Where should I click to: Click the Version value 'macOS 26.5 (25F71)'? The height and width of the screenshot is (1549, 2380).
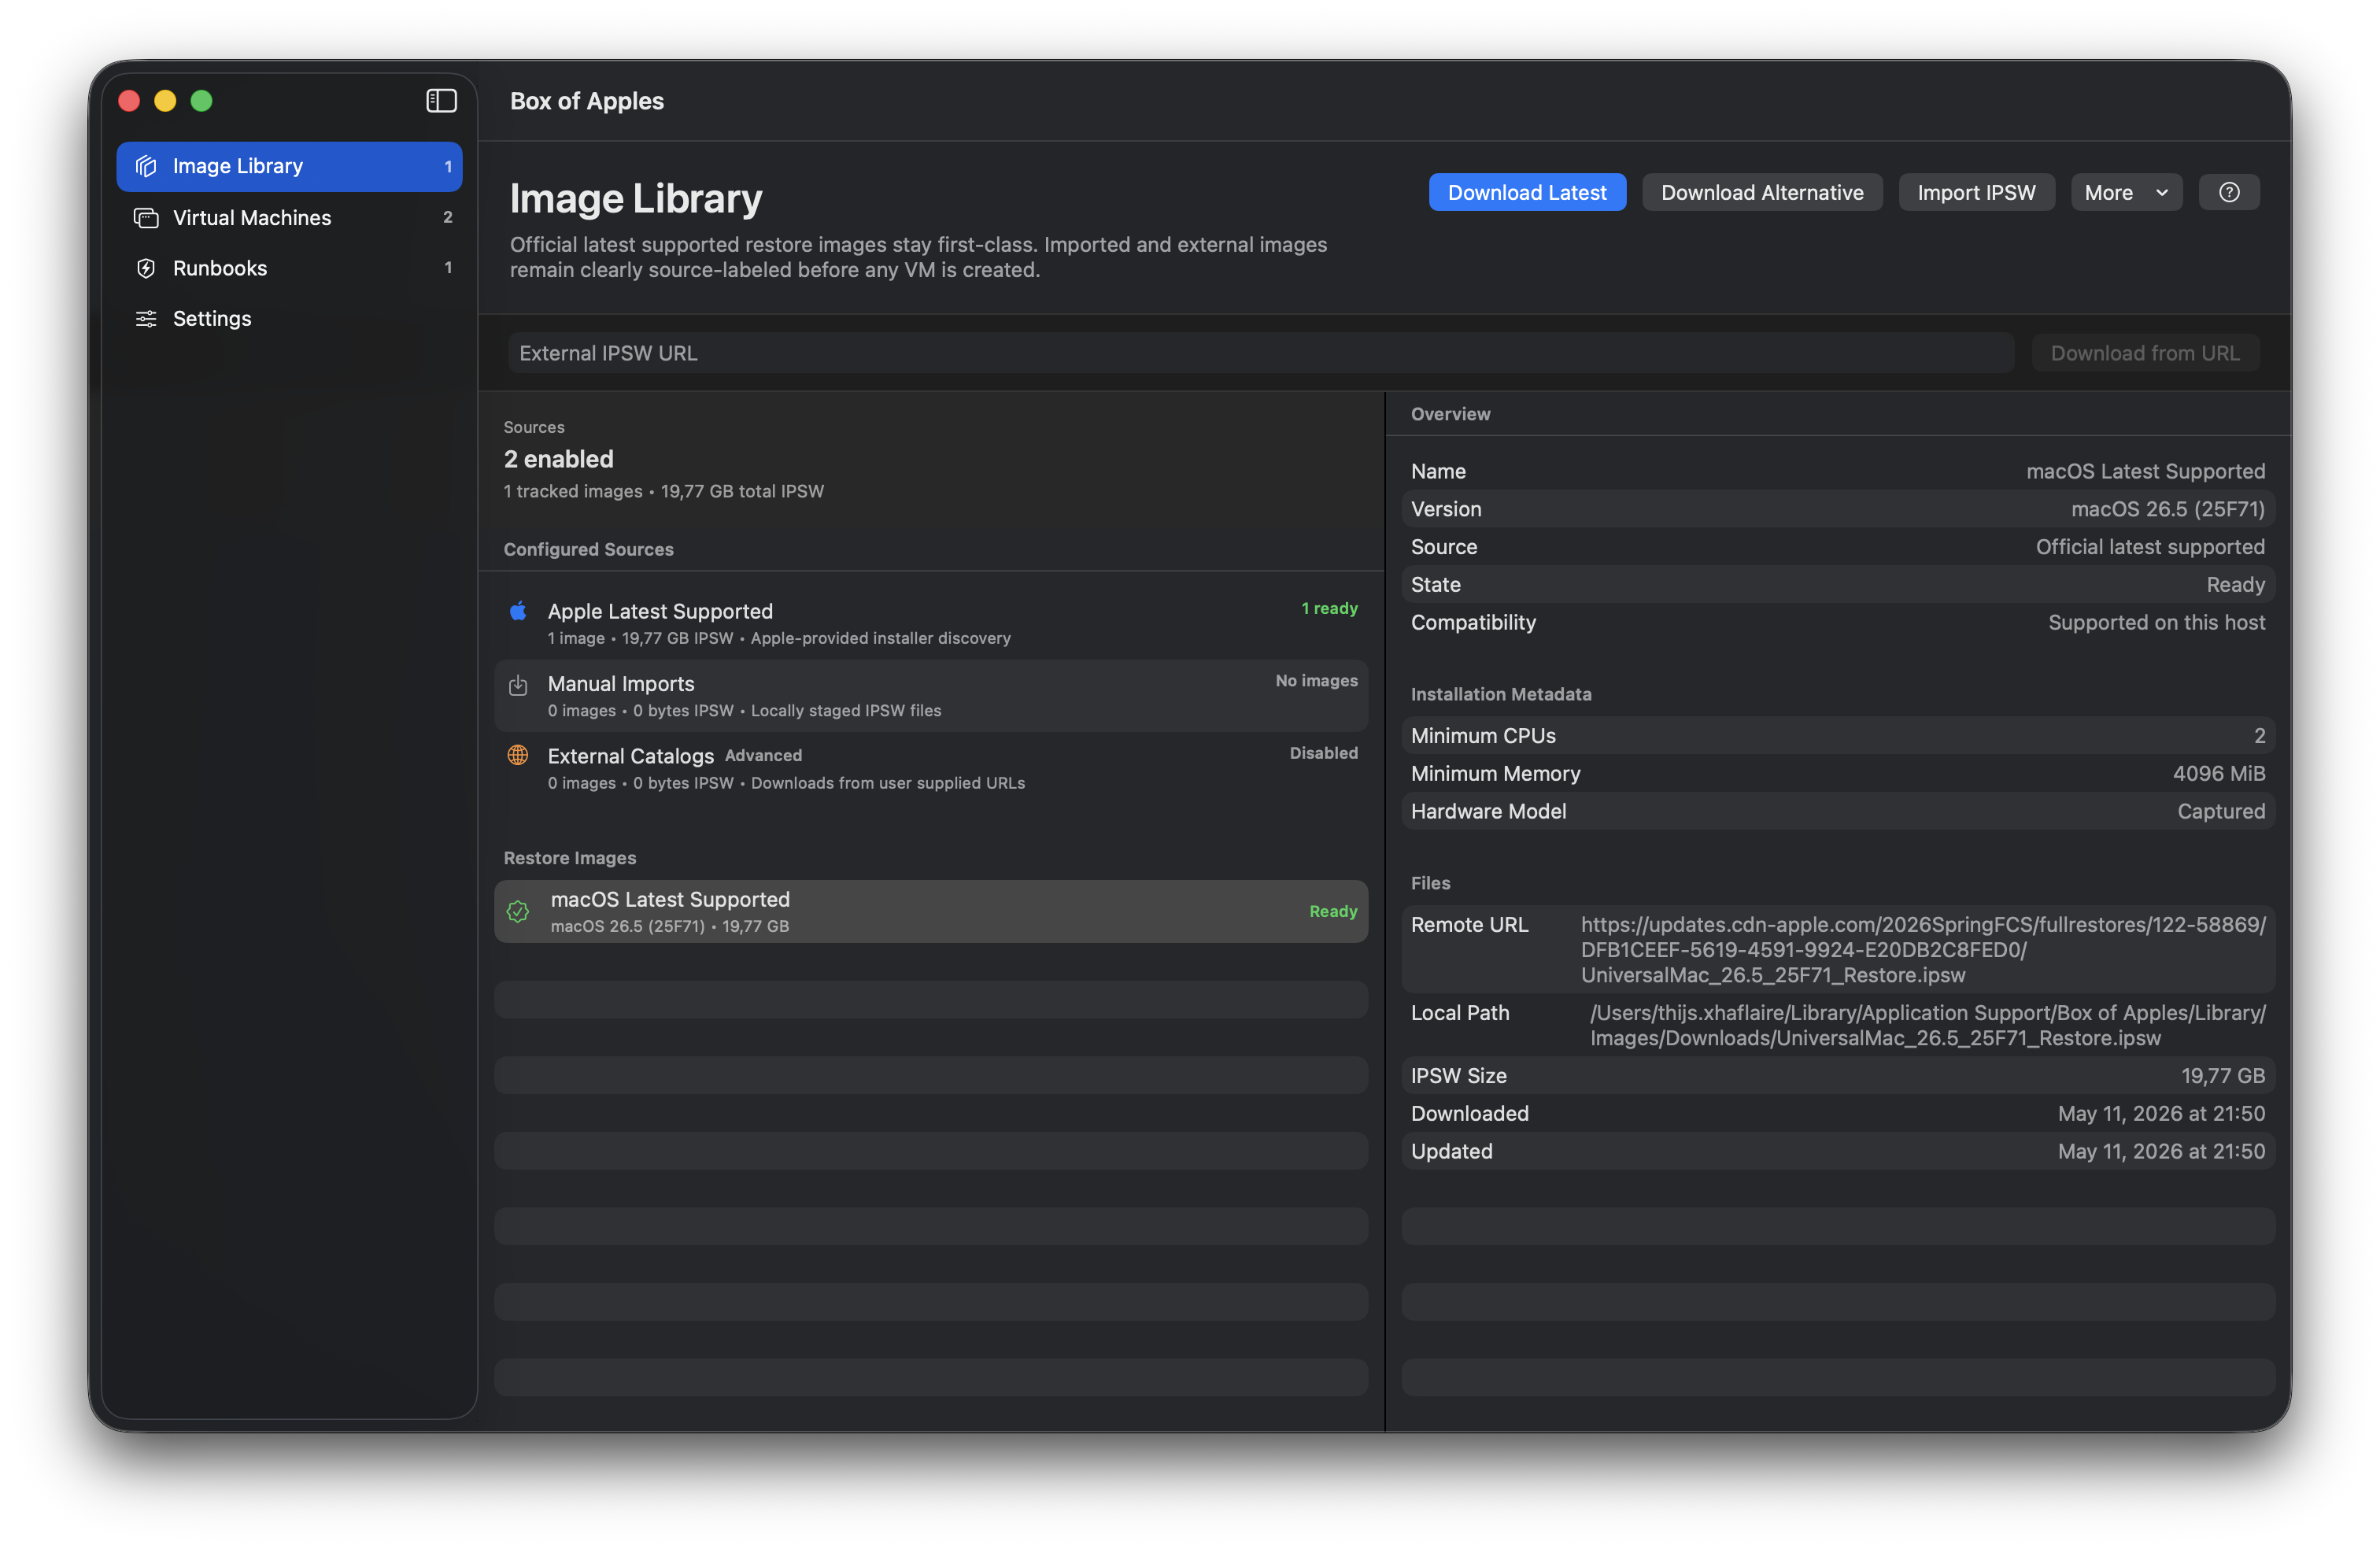pos(2167,509)
